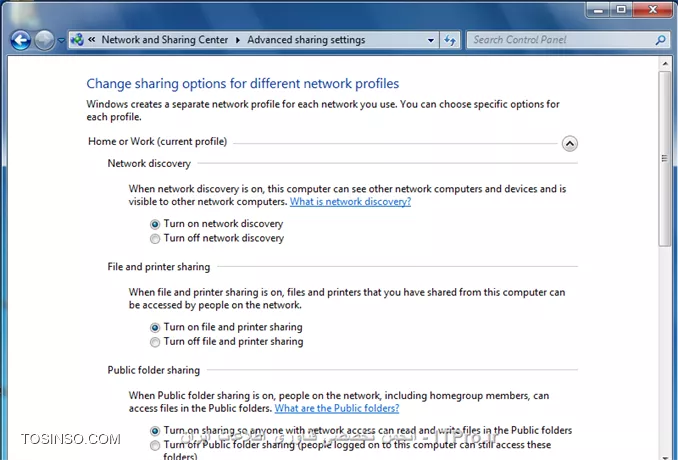Maximize the Advanced sharing settings window
The image size is (678, 460).
click(x=621, y=10)
